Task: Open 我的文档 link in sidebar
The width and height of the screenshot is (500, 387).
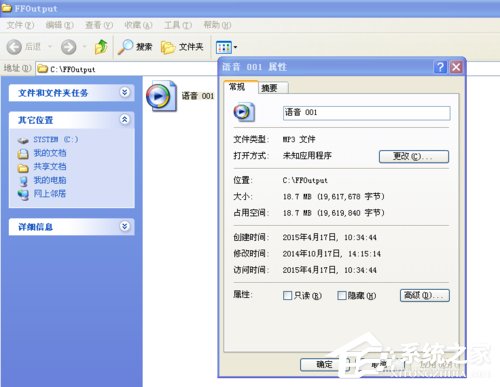Action: click(x=50, y=153)
